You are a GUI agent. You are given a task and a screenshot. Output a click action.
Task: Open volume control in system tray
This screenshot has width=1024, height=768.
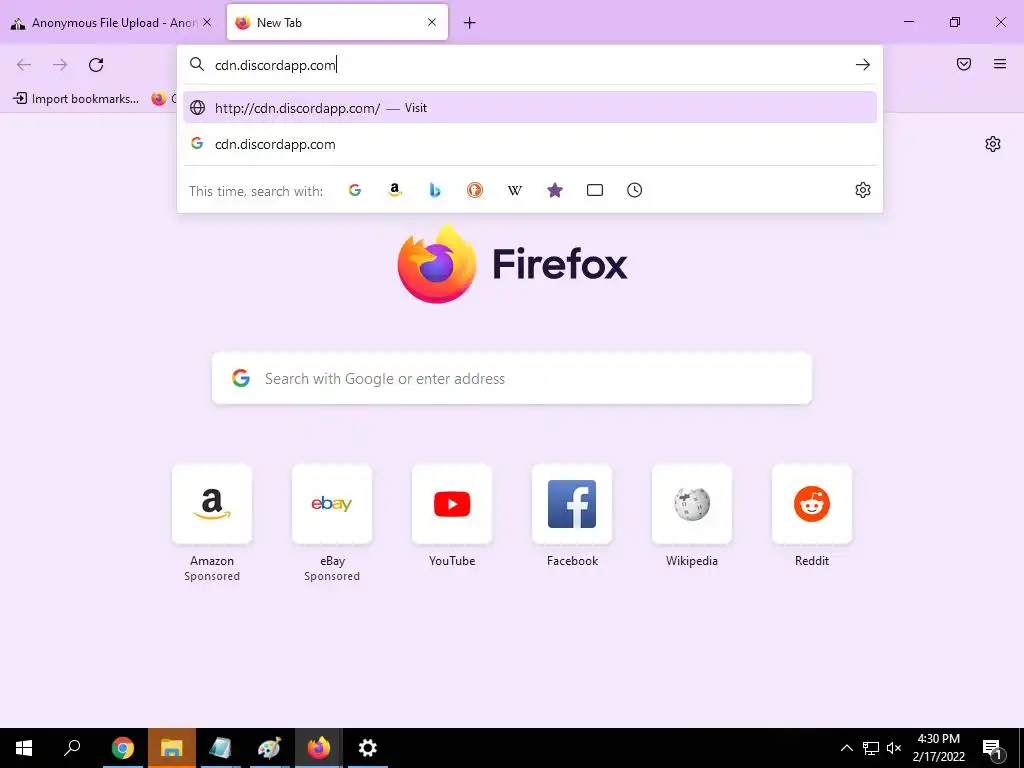(894, 748)
